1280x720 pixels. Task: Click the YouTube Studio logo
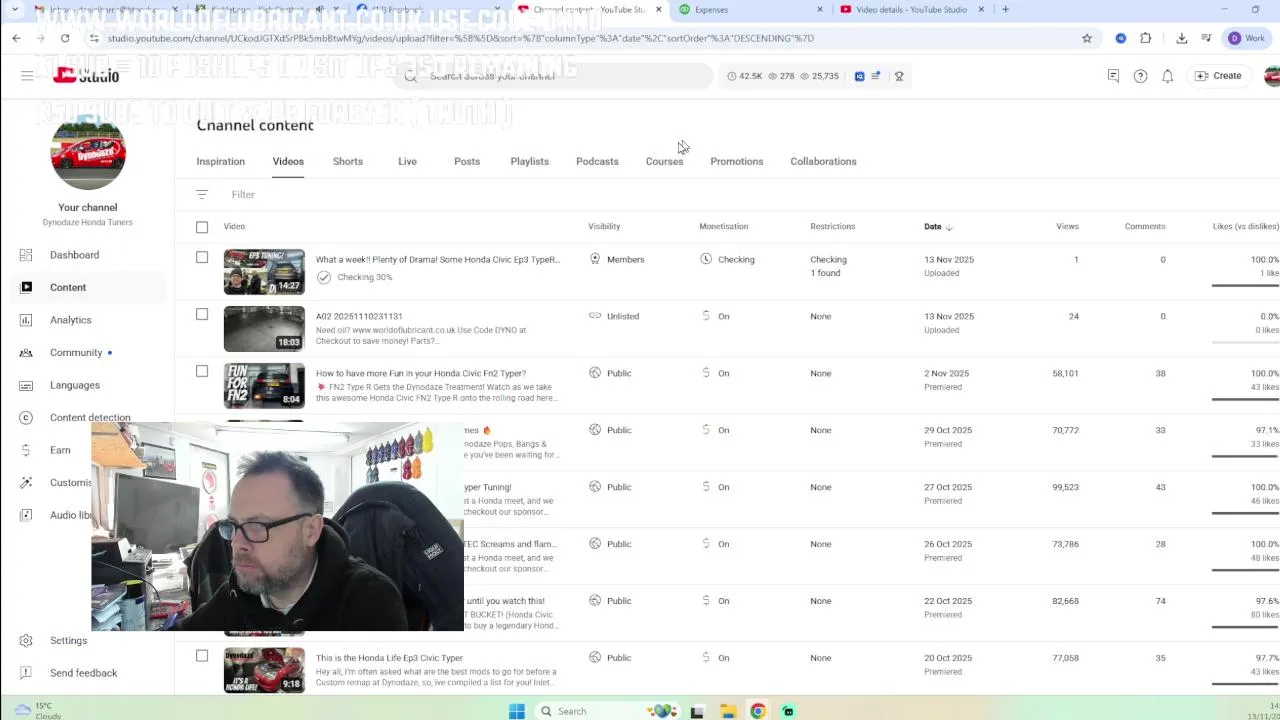(x=87, y=76)
